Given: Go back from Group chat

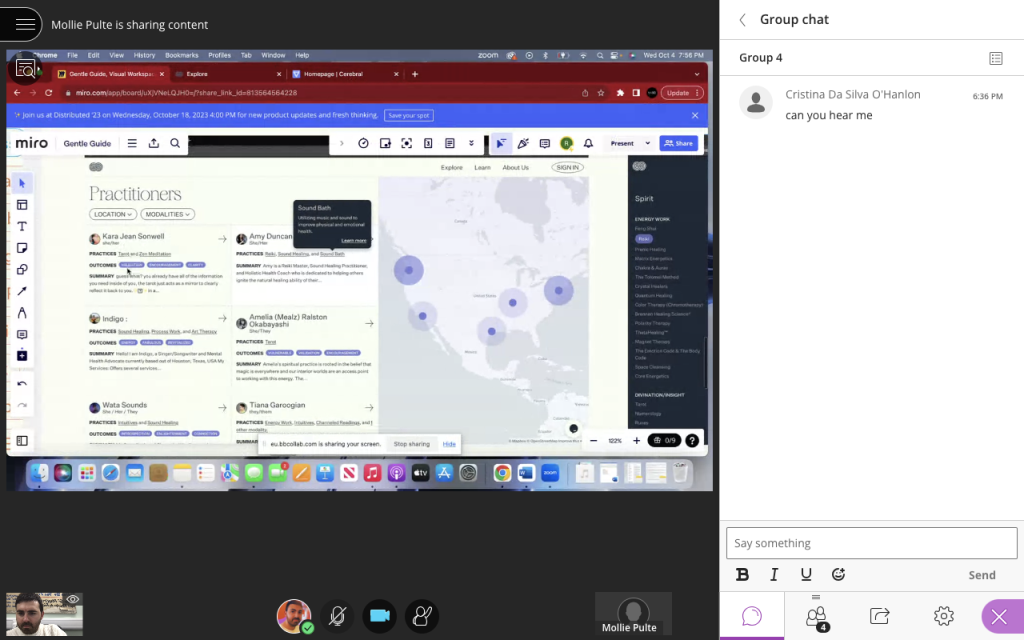Looking at the screenshot, I should (743, 20).
